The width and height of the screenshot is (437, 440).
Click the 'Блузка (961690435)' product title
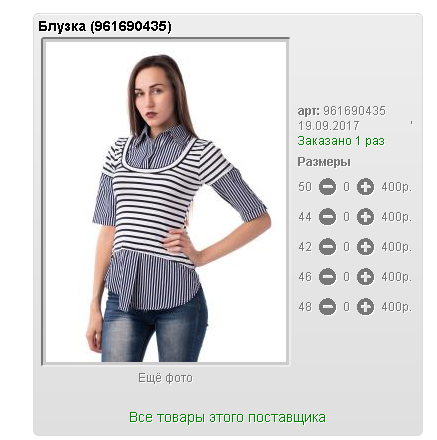(105, 26)
